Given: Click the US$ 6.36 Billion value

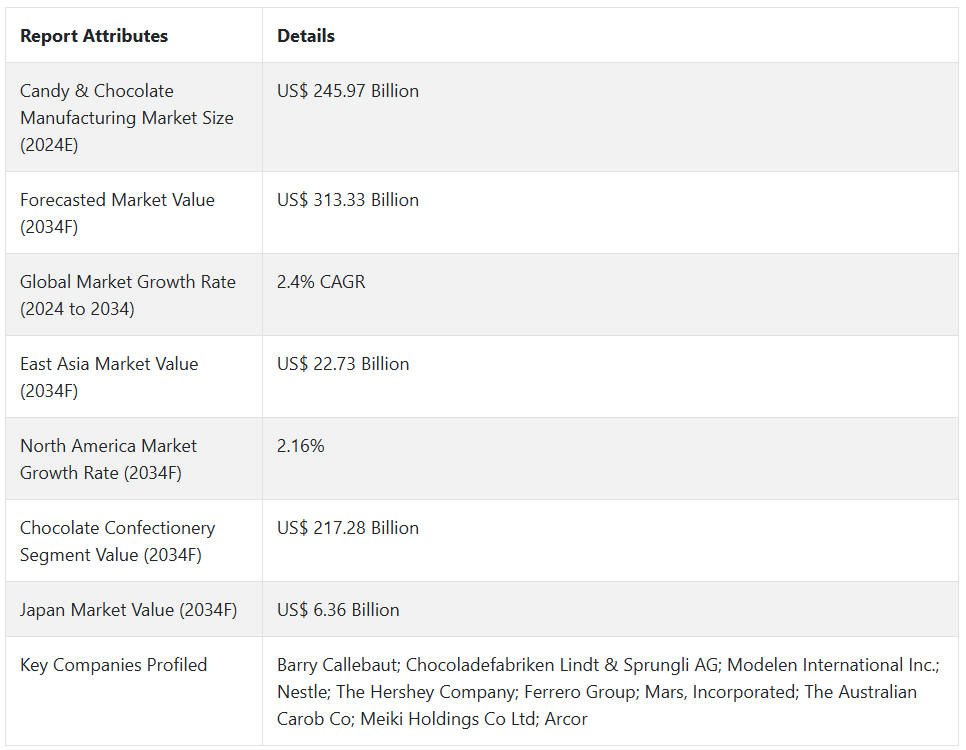Looking at the screenshot, I should click(x=338, y=610).
